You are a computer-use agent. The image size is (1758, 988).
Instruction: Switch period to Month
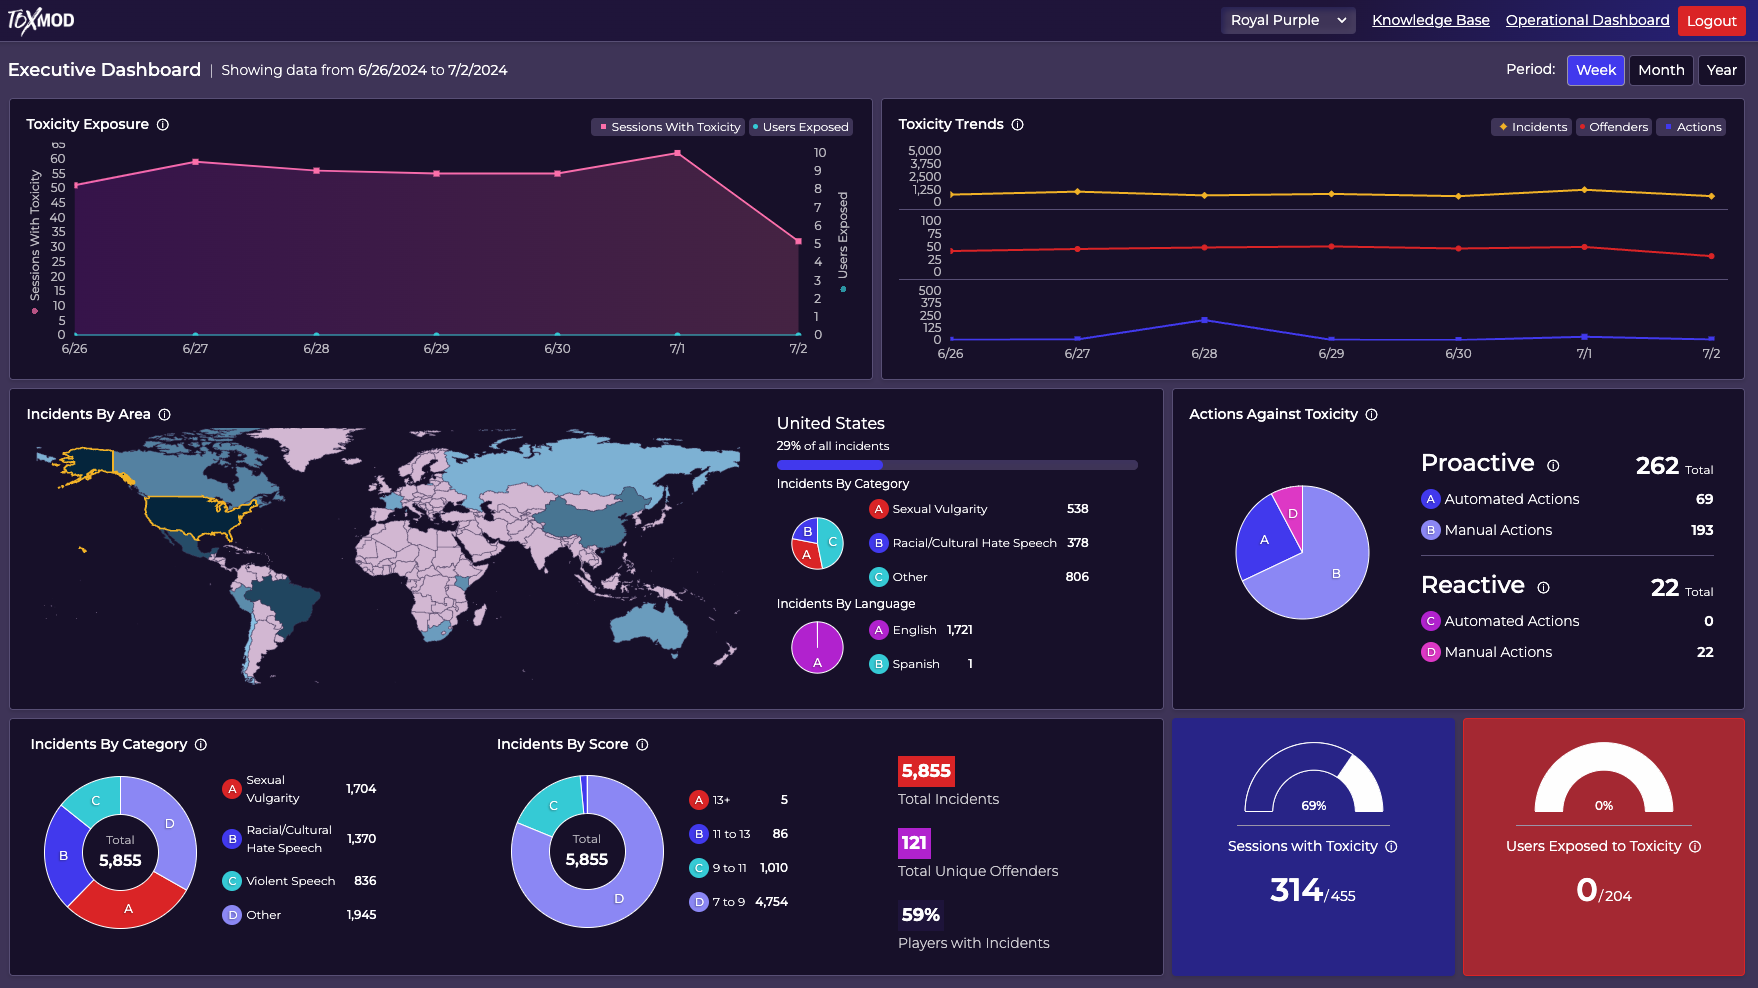(x=1660, y=70)
